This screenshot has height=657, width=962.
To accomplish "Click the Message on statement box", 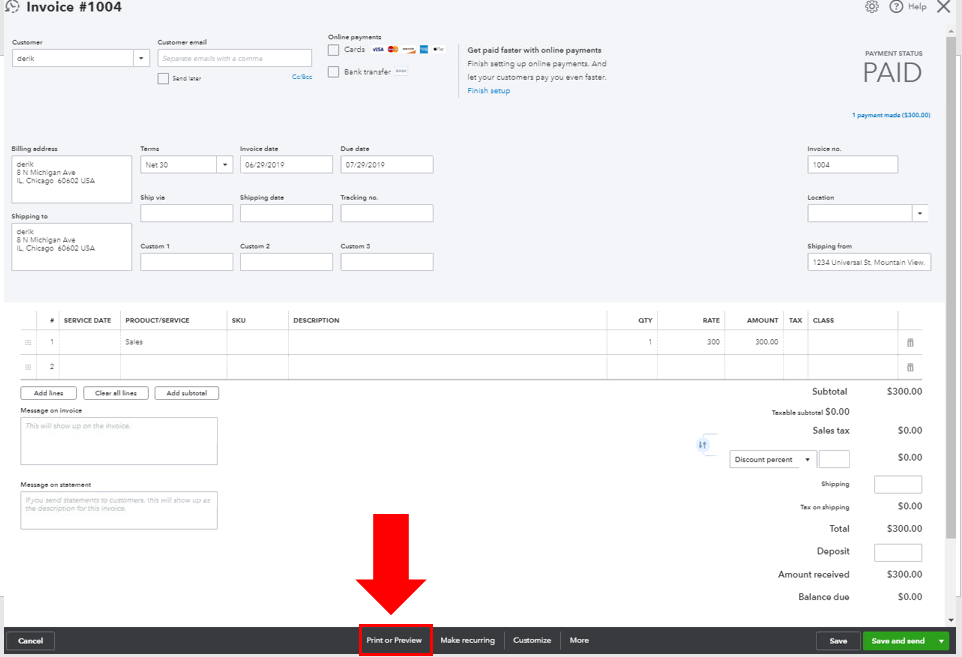I will 118,510.
